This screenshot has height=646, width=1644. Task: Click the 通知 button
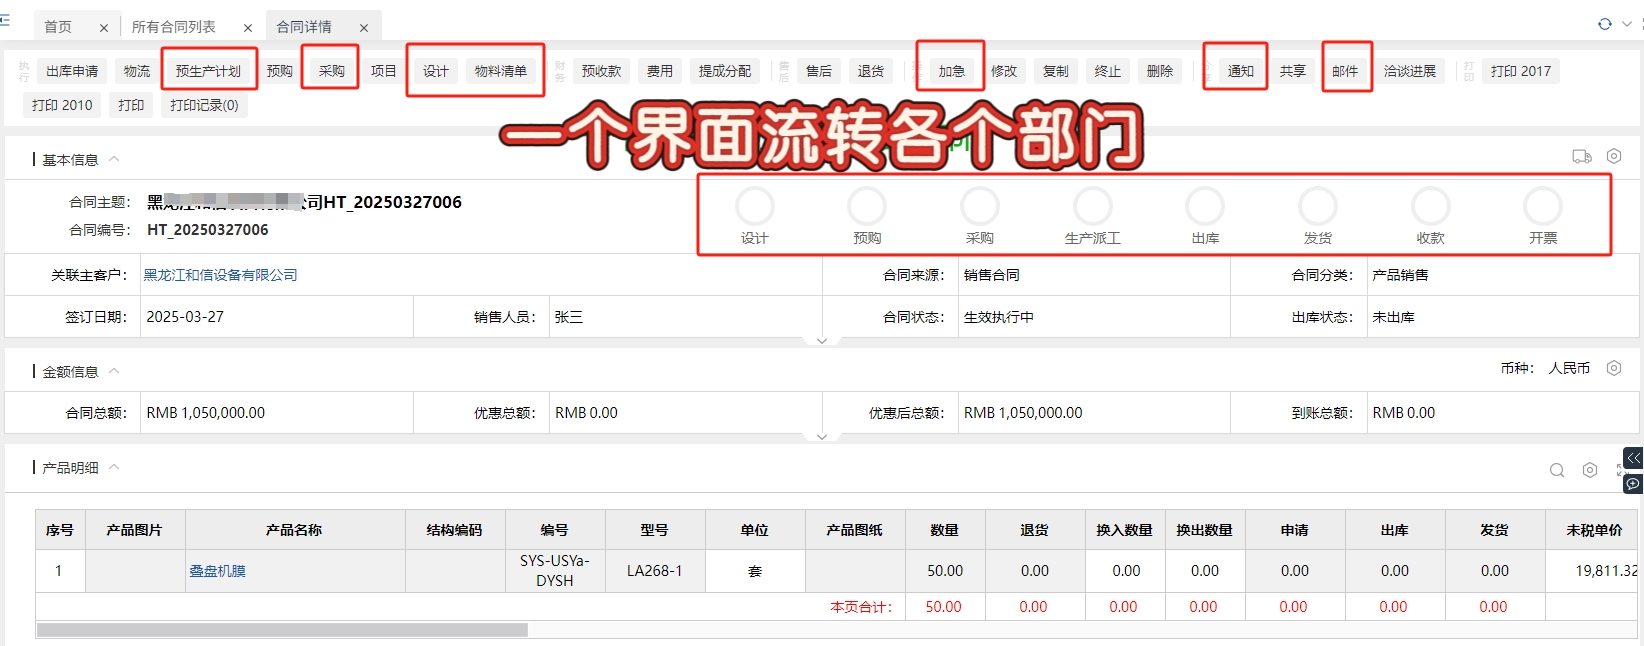[1241, 71]
